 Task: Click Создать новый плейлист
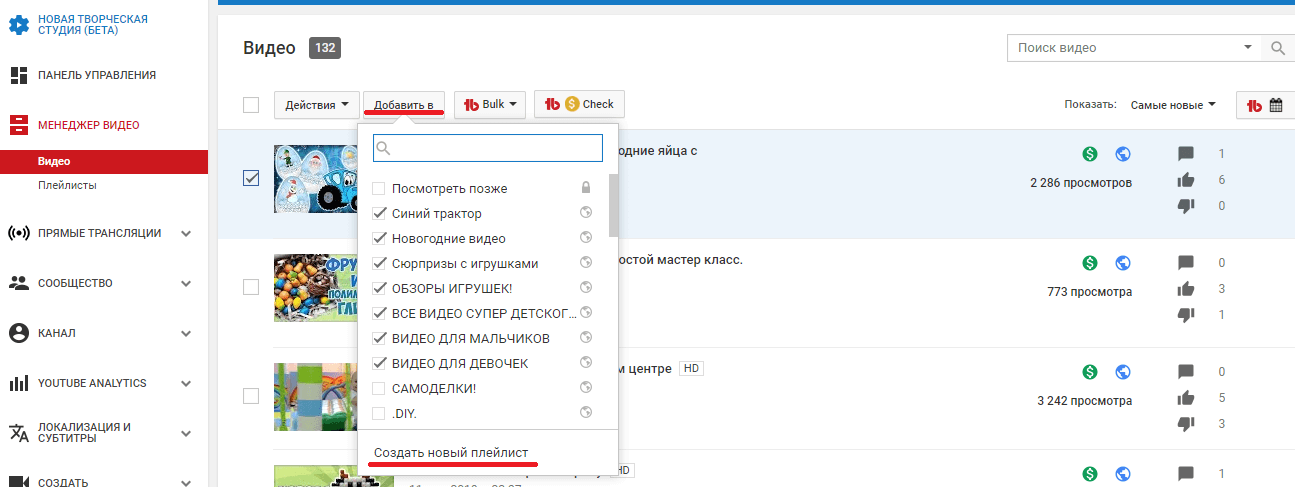451,453
